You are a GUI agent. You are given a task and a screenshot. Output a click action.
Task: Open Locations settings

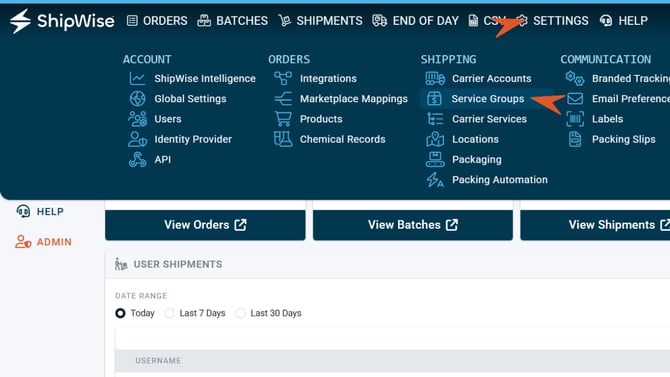tap(476, 139)
